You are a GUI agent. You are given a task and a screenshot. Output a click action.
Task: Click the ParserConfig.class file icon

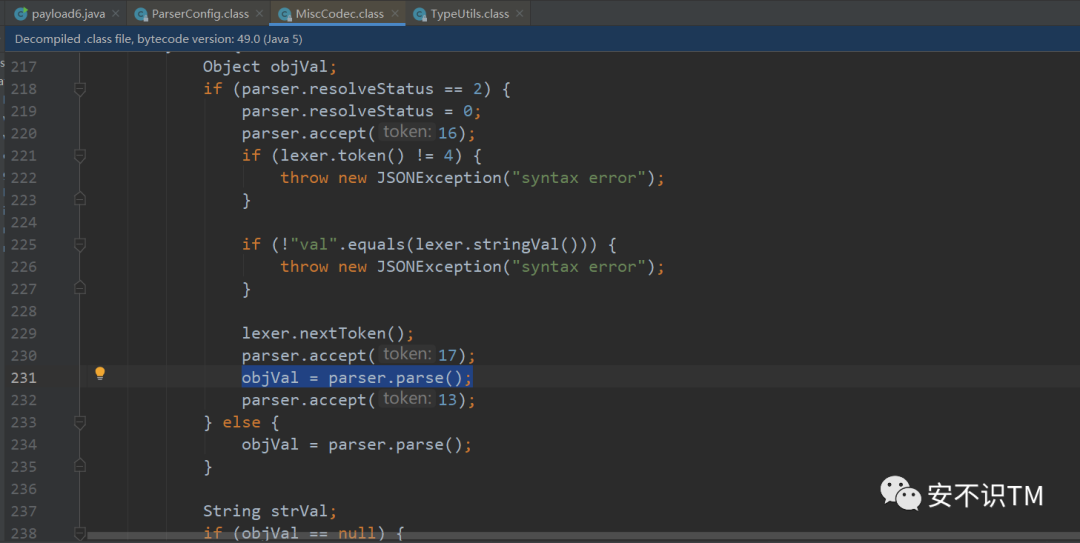[141, 14]
